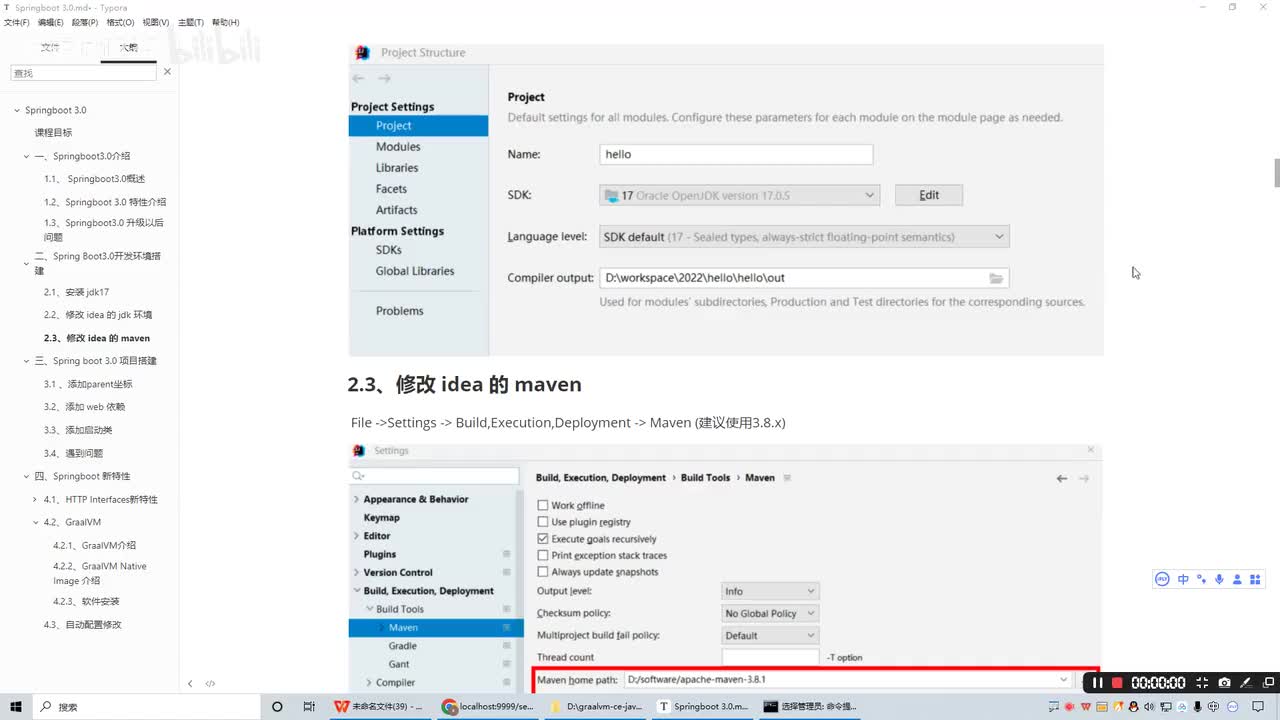
Task: Click the Edit button next to SDK
Action: pos(929,195)
